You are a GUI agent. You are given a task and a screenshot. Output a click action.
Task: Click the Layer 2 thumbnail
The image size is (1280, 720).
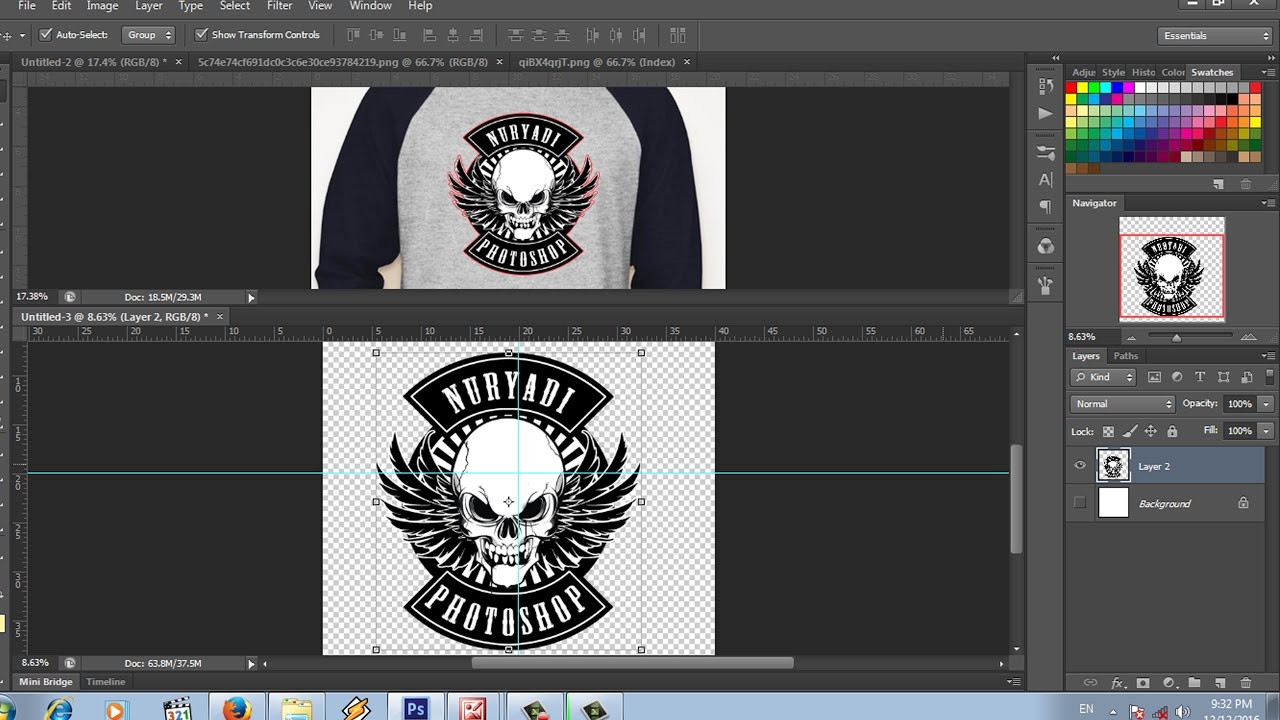(x=1113, y=466)
